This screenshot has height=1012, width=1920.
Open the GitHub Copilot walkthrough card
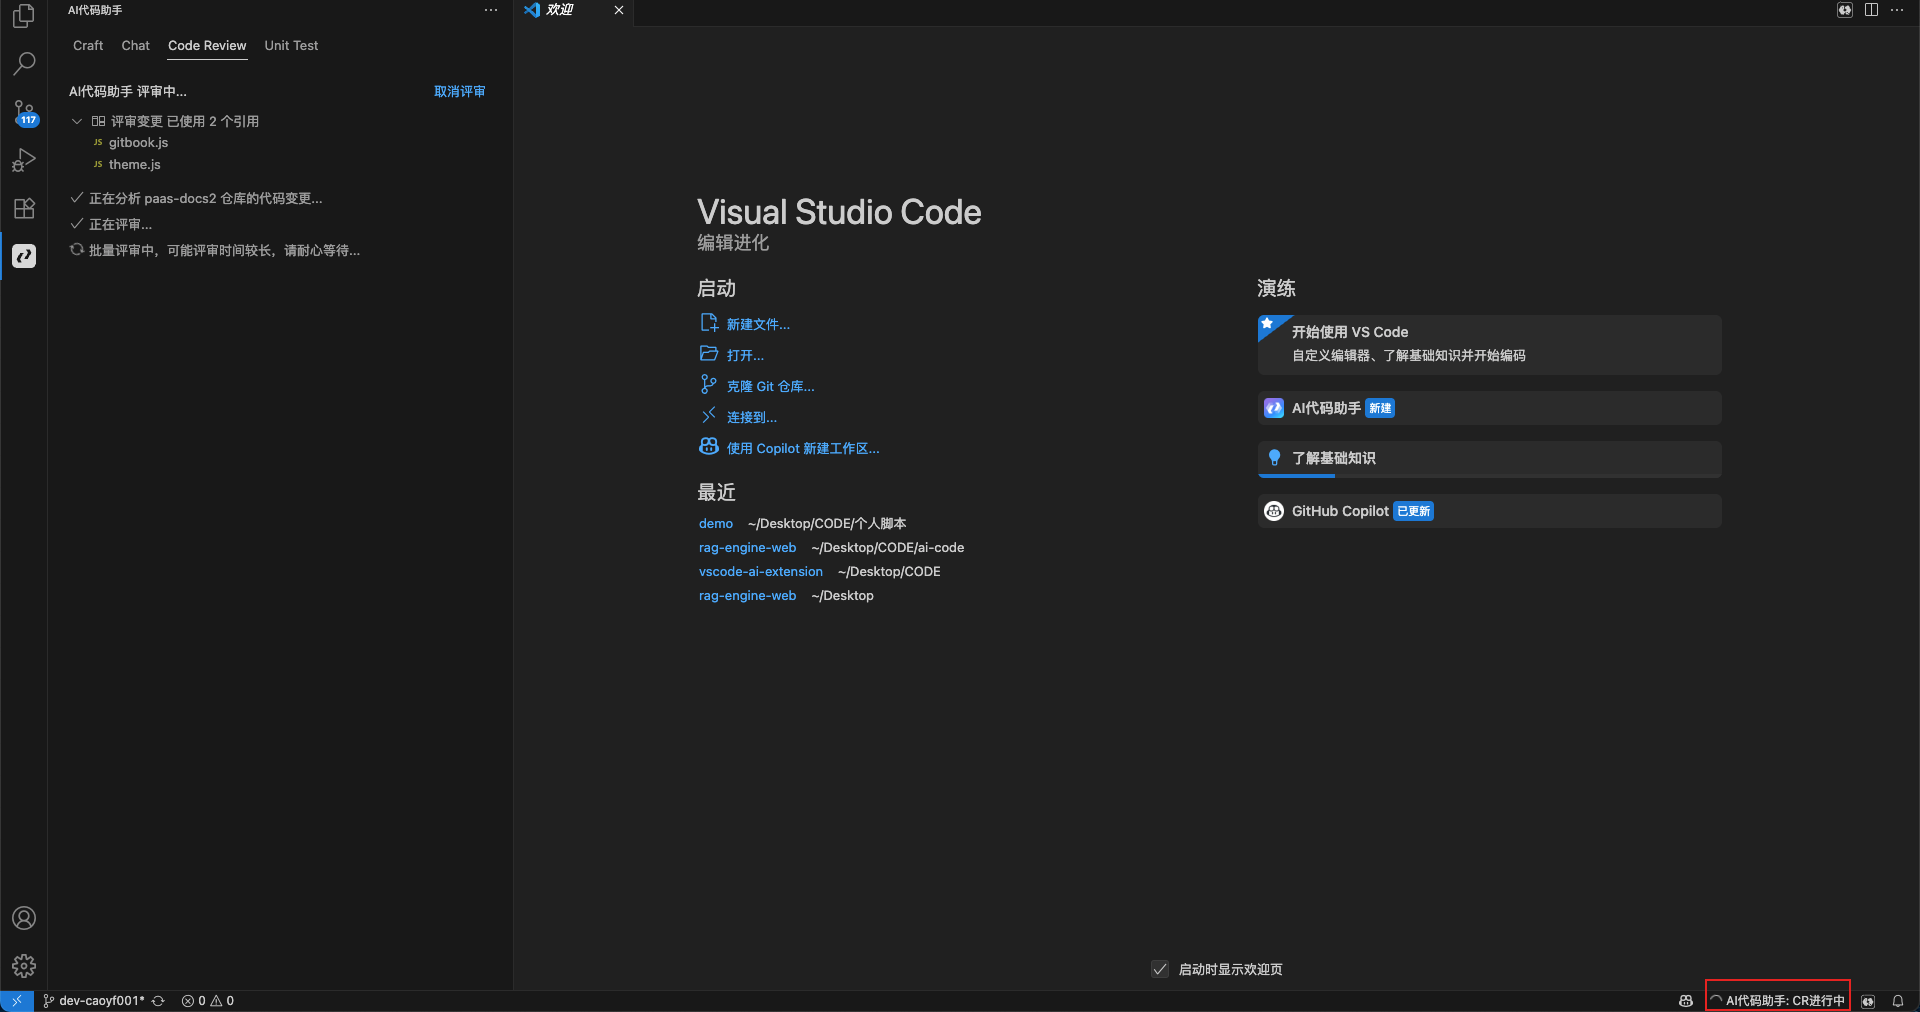tap(1489, 511)
